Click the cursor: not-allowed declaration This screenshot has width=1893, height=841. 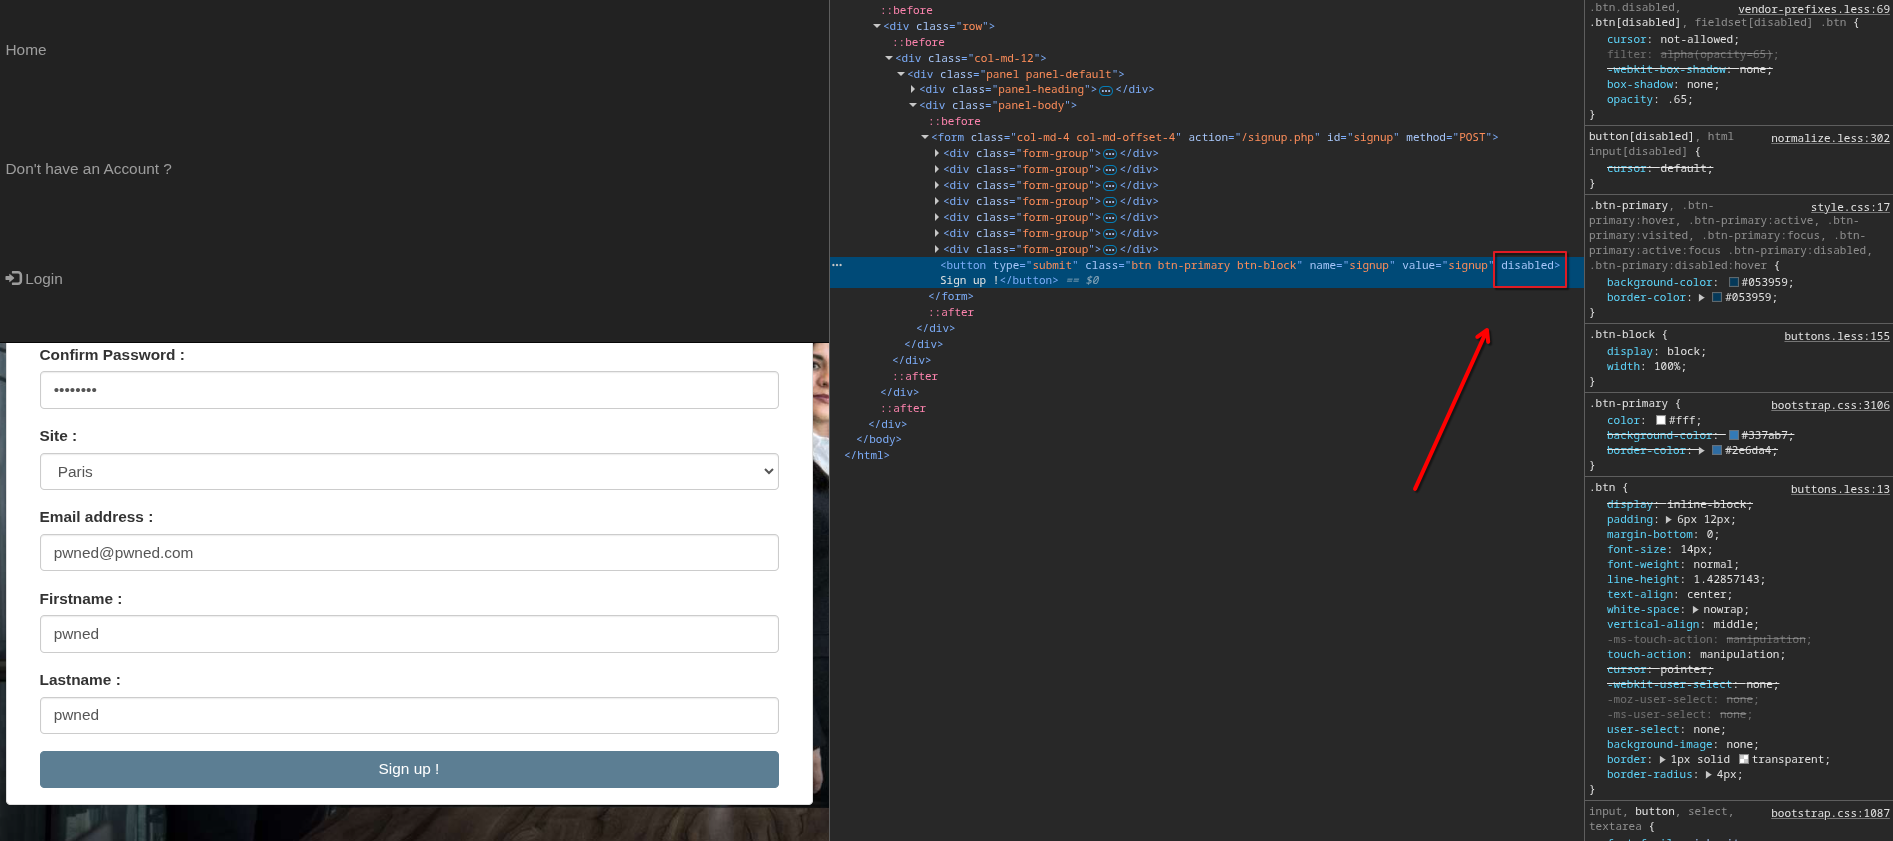point(1673,40)
